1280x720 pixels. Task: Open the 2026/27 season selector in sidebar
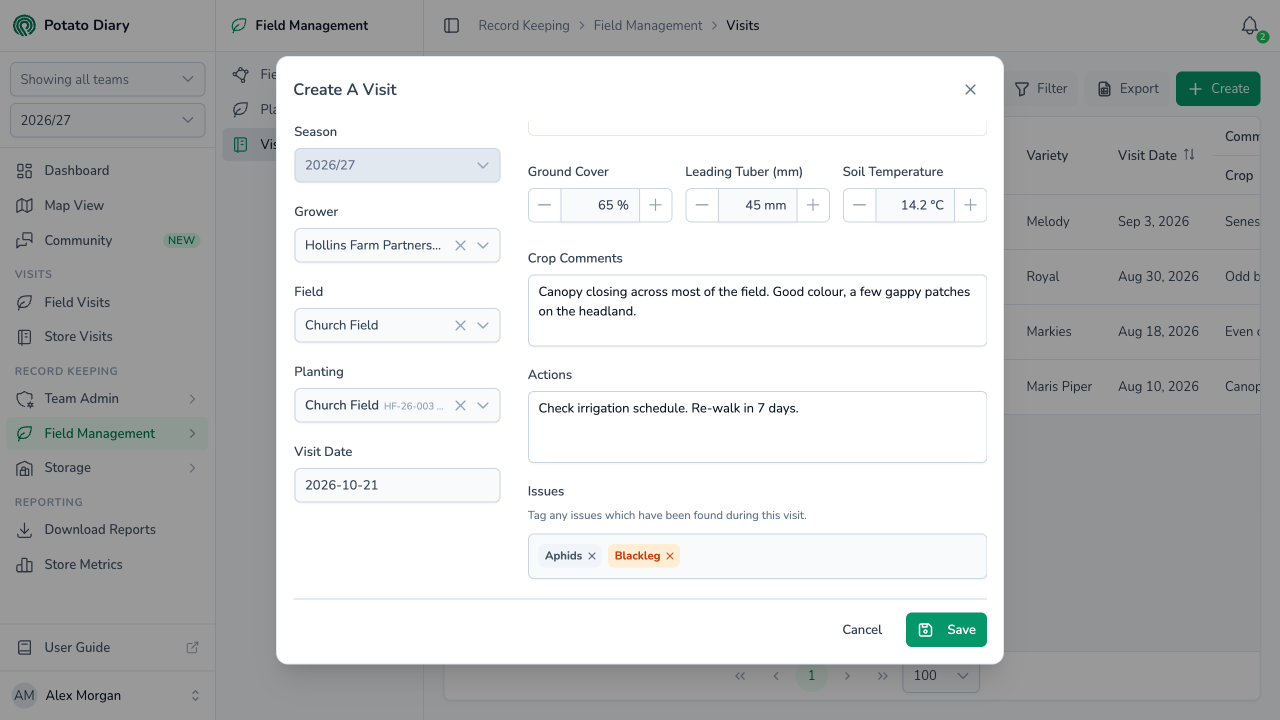pos(107,120)
